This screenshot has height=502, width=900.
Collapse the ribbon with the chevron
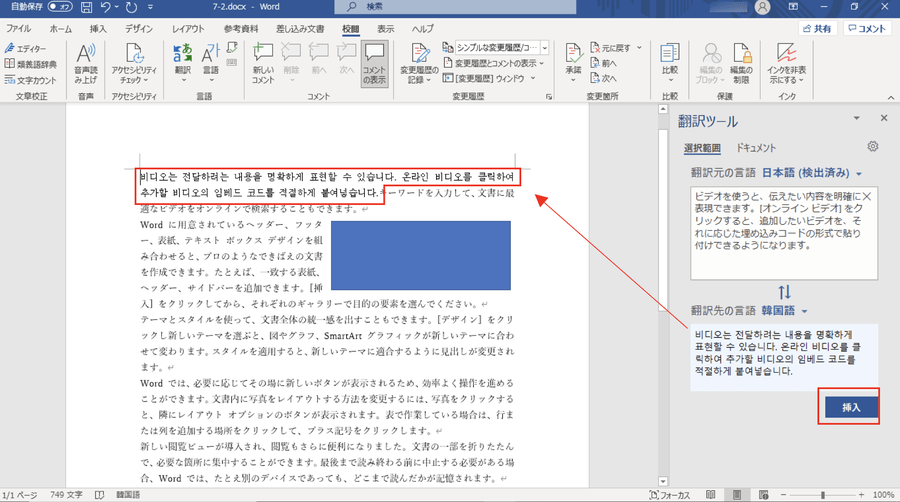pyautogui.click(x=891, y=98)
